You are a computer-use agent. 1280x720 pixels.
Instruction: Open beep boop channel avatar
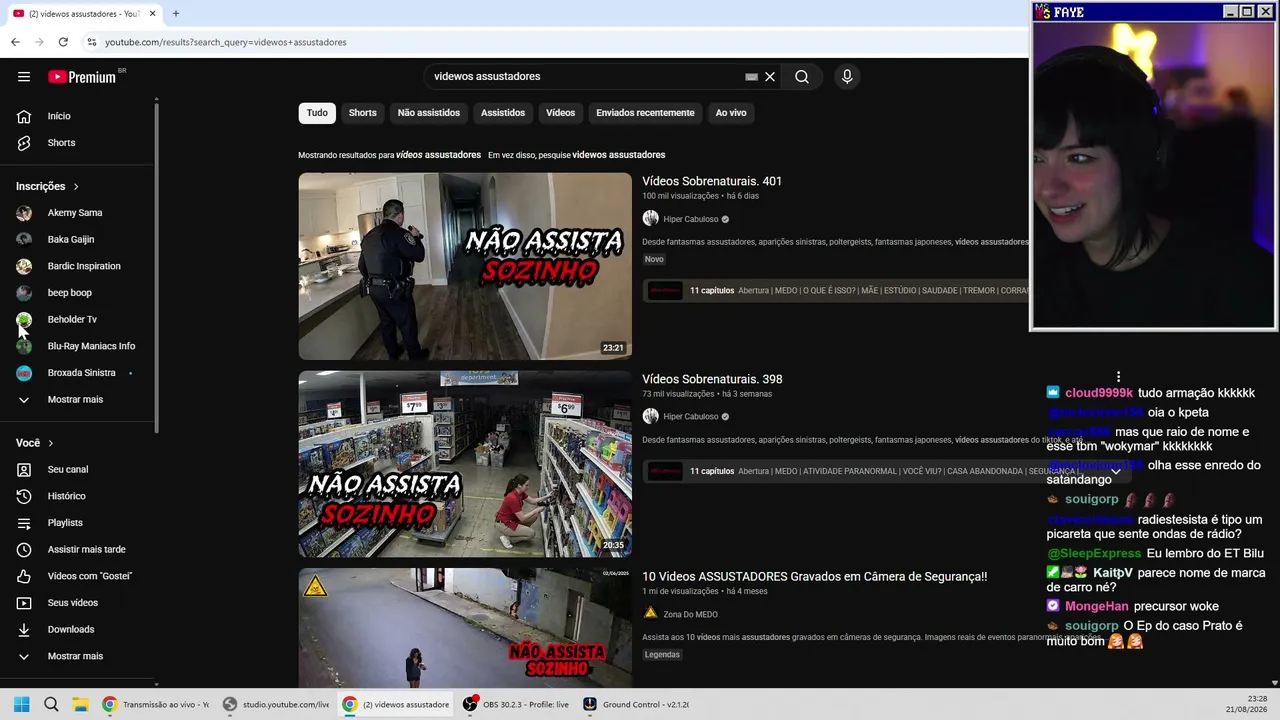point(24,293)
